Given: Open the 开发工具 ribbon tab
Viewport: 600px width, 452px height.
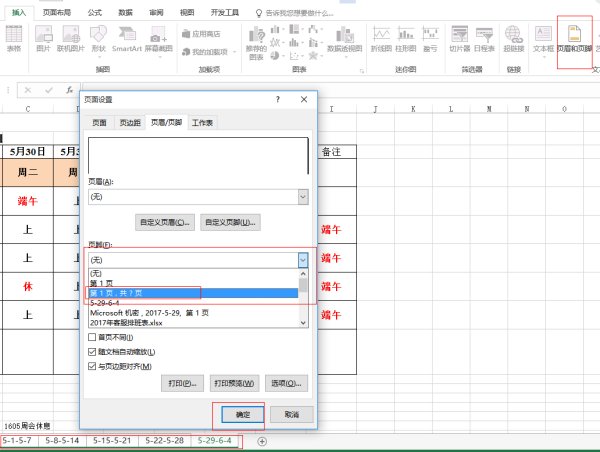Looking at the screenshot, I should point(225,13).
